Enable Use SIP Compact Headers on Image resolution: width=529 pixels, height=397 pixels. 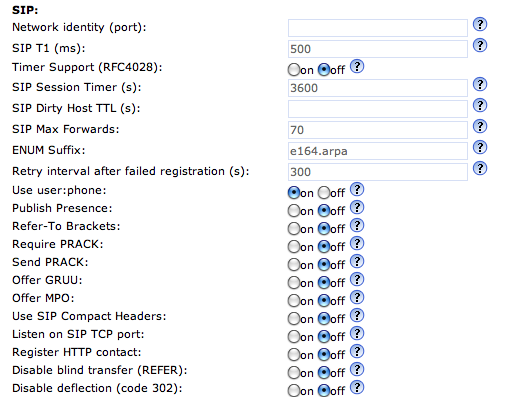point(294,319)
